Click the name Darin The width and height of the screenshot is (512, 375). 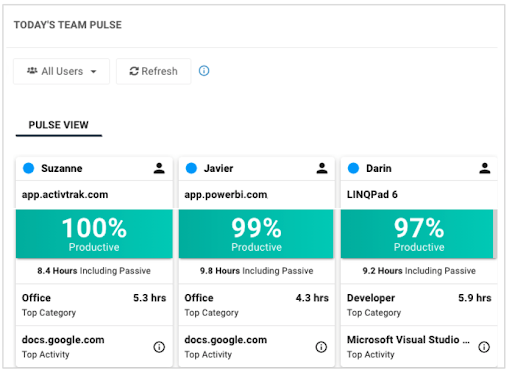click(379, 168)
